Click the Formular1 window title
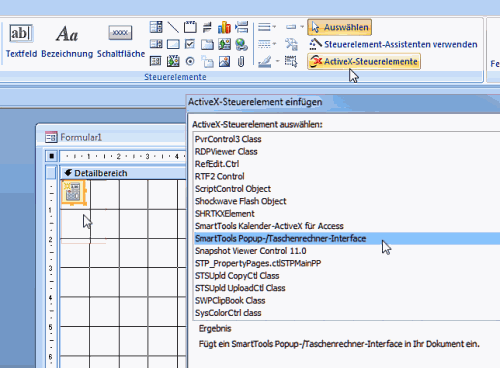The width and height of the screenshot is (500, 368). 81,137
